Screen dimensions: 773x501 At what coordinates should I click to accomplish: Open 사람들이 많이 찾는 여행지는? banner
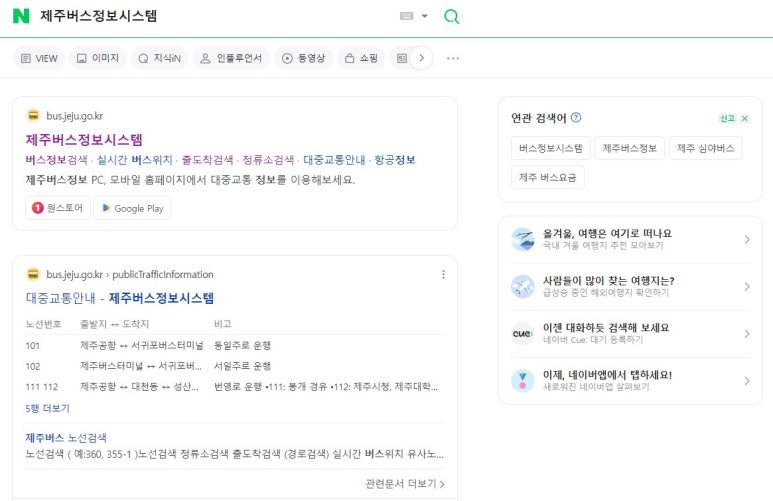(630, 286)
